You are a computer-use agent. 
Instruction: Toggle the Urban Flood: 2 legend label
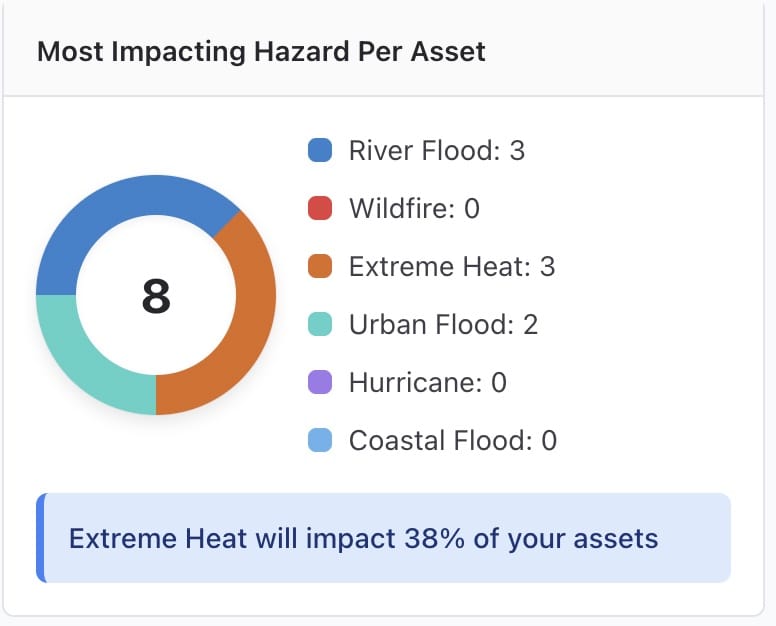(x=443, y=325)
